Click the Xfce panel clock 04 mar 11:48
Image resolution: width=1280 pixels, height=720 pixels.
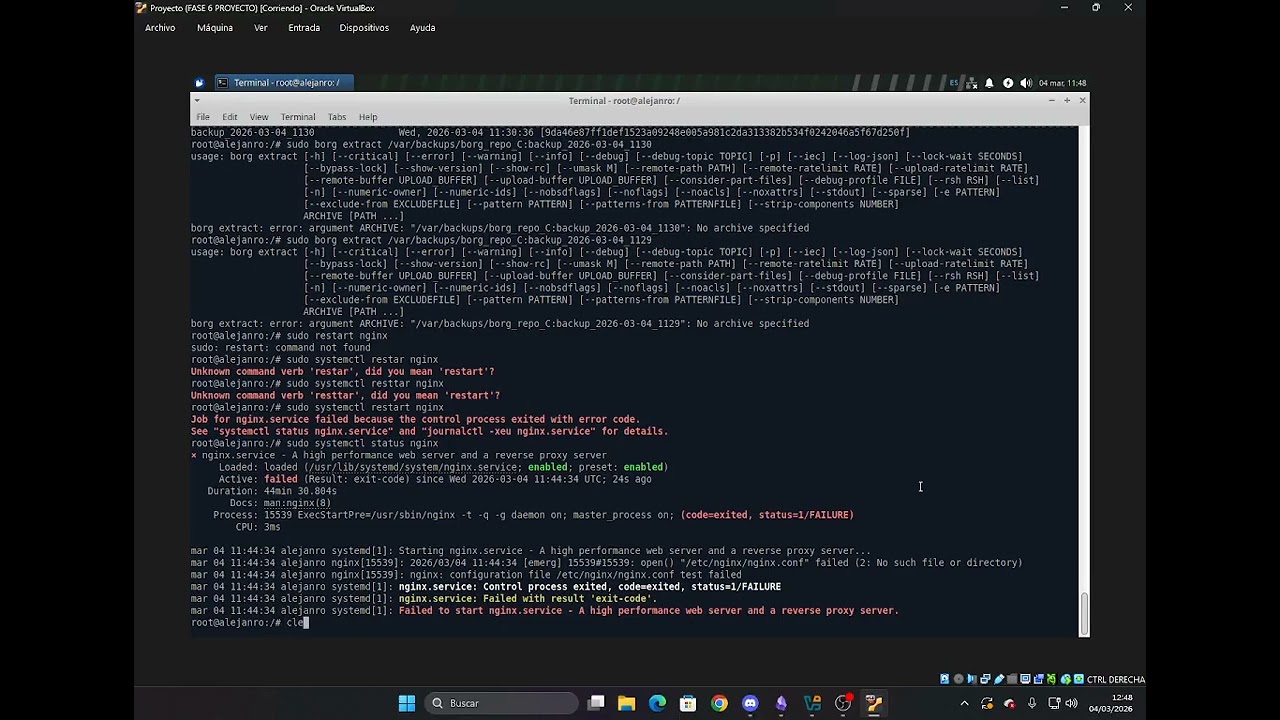point(1062,83)
